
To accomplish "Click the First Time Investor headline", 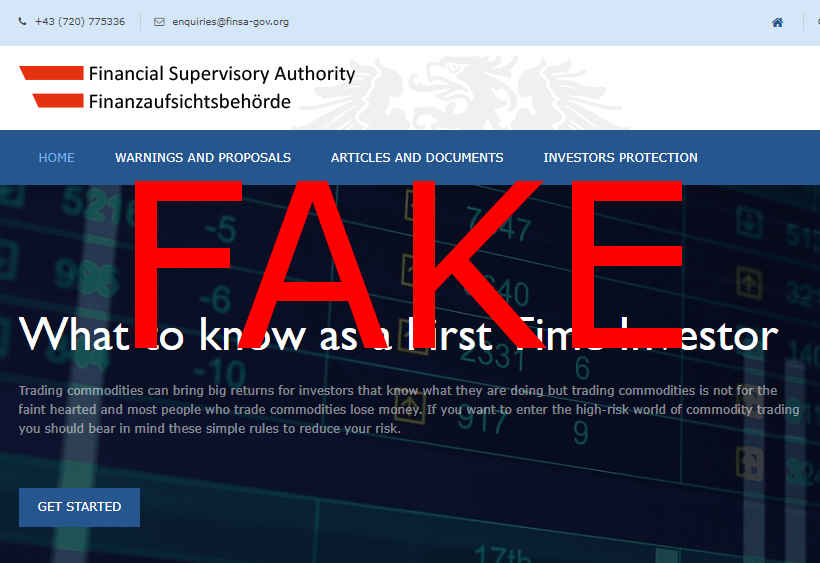I will (x=398, y=335).
